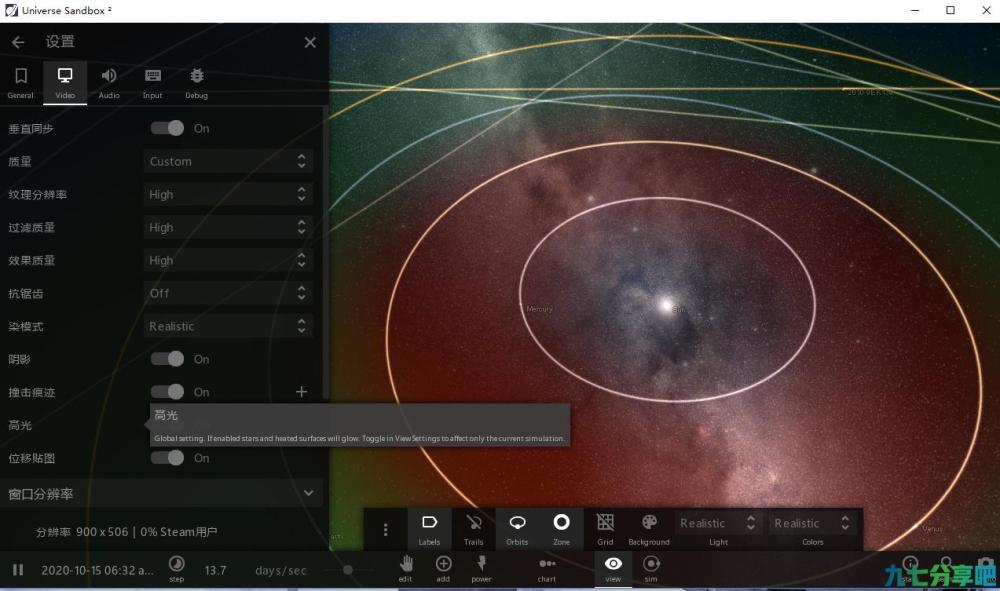This screenshot has width=1000, height=591.
Task: Switch to the Video settings tab
Action: [65, 83]
